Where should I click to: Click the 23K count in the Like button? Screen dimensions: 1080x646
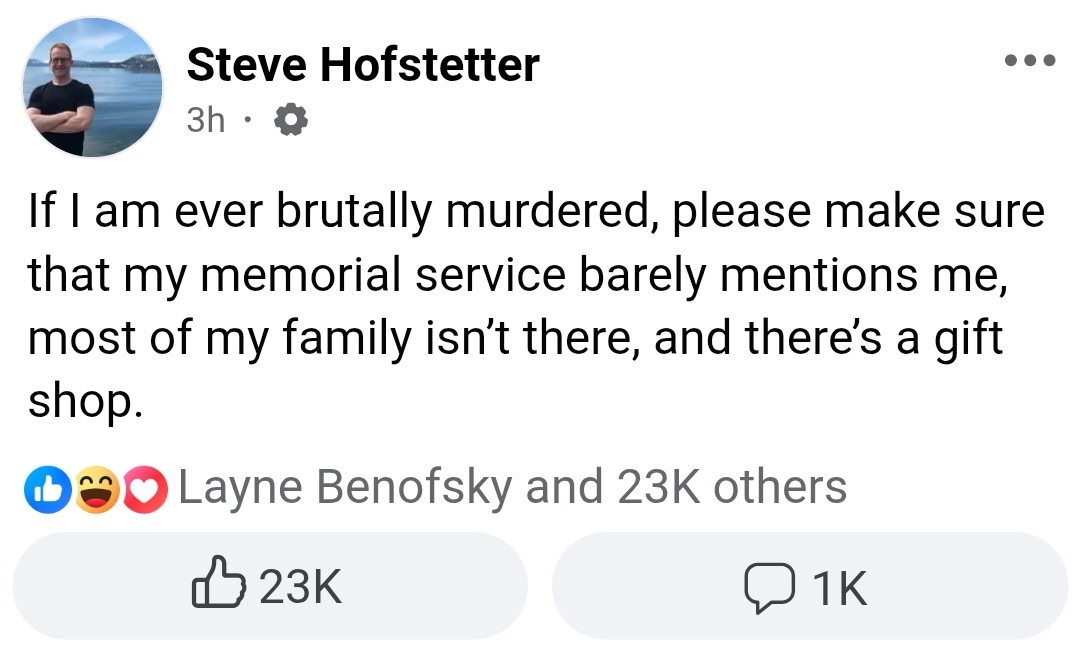coord(301,587)
